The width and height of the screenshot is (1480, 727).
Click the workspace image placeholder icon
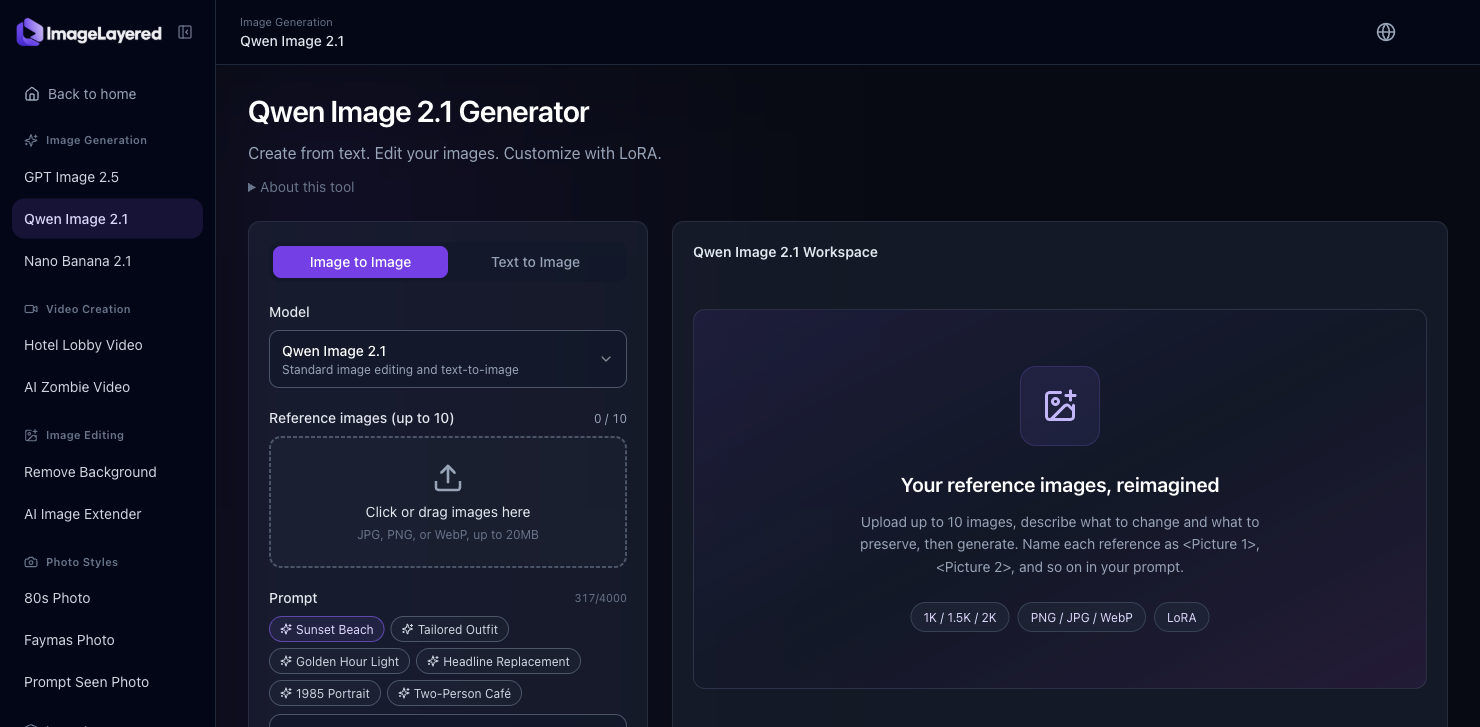pyautogui.click(x=1060, y=406)
